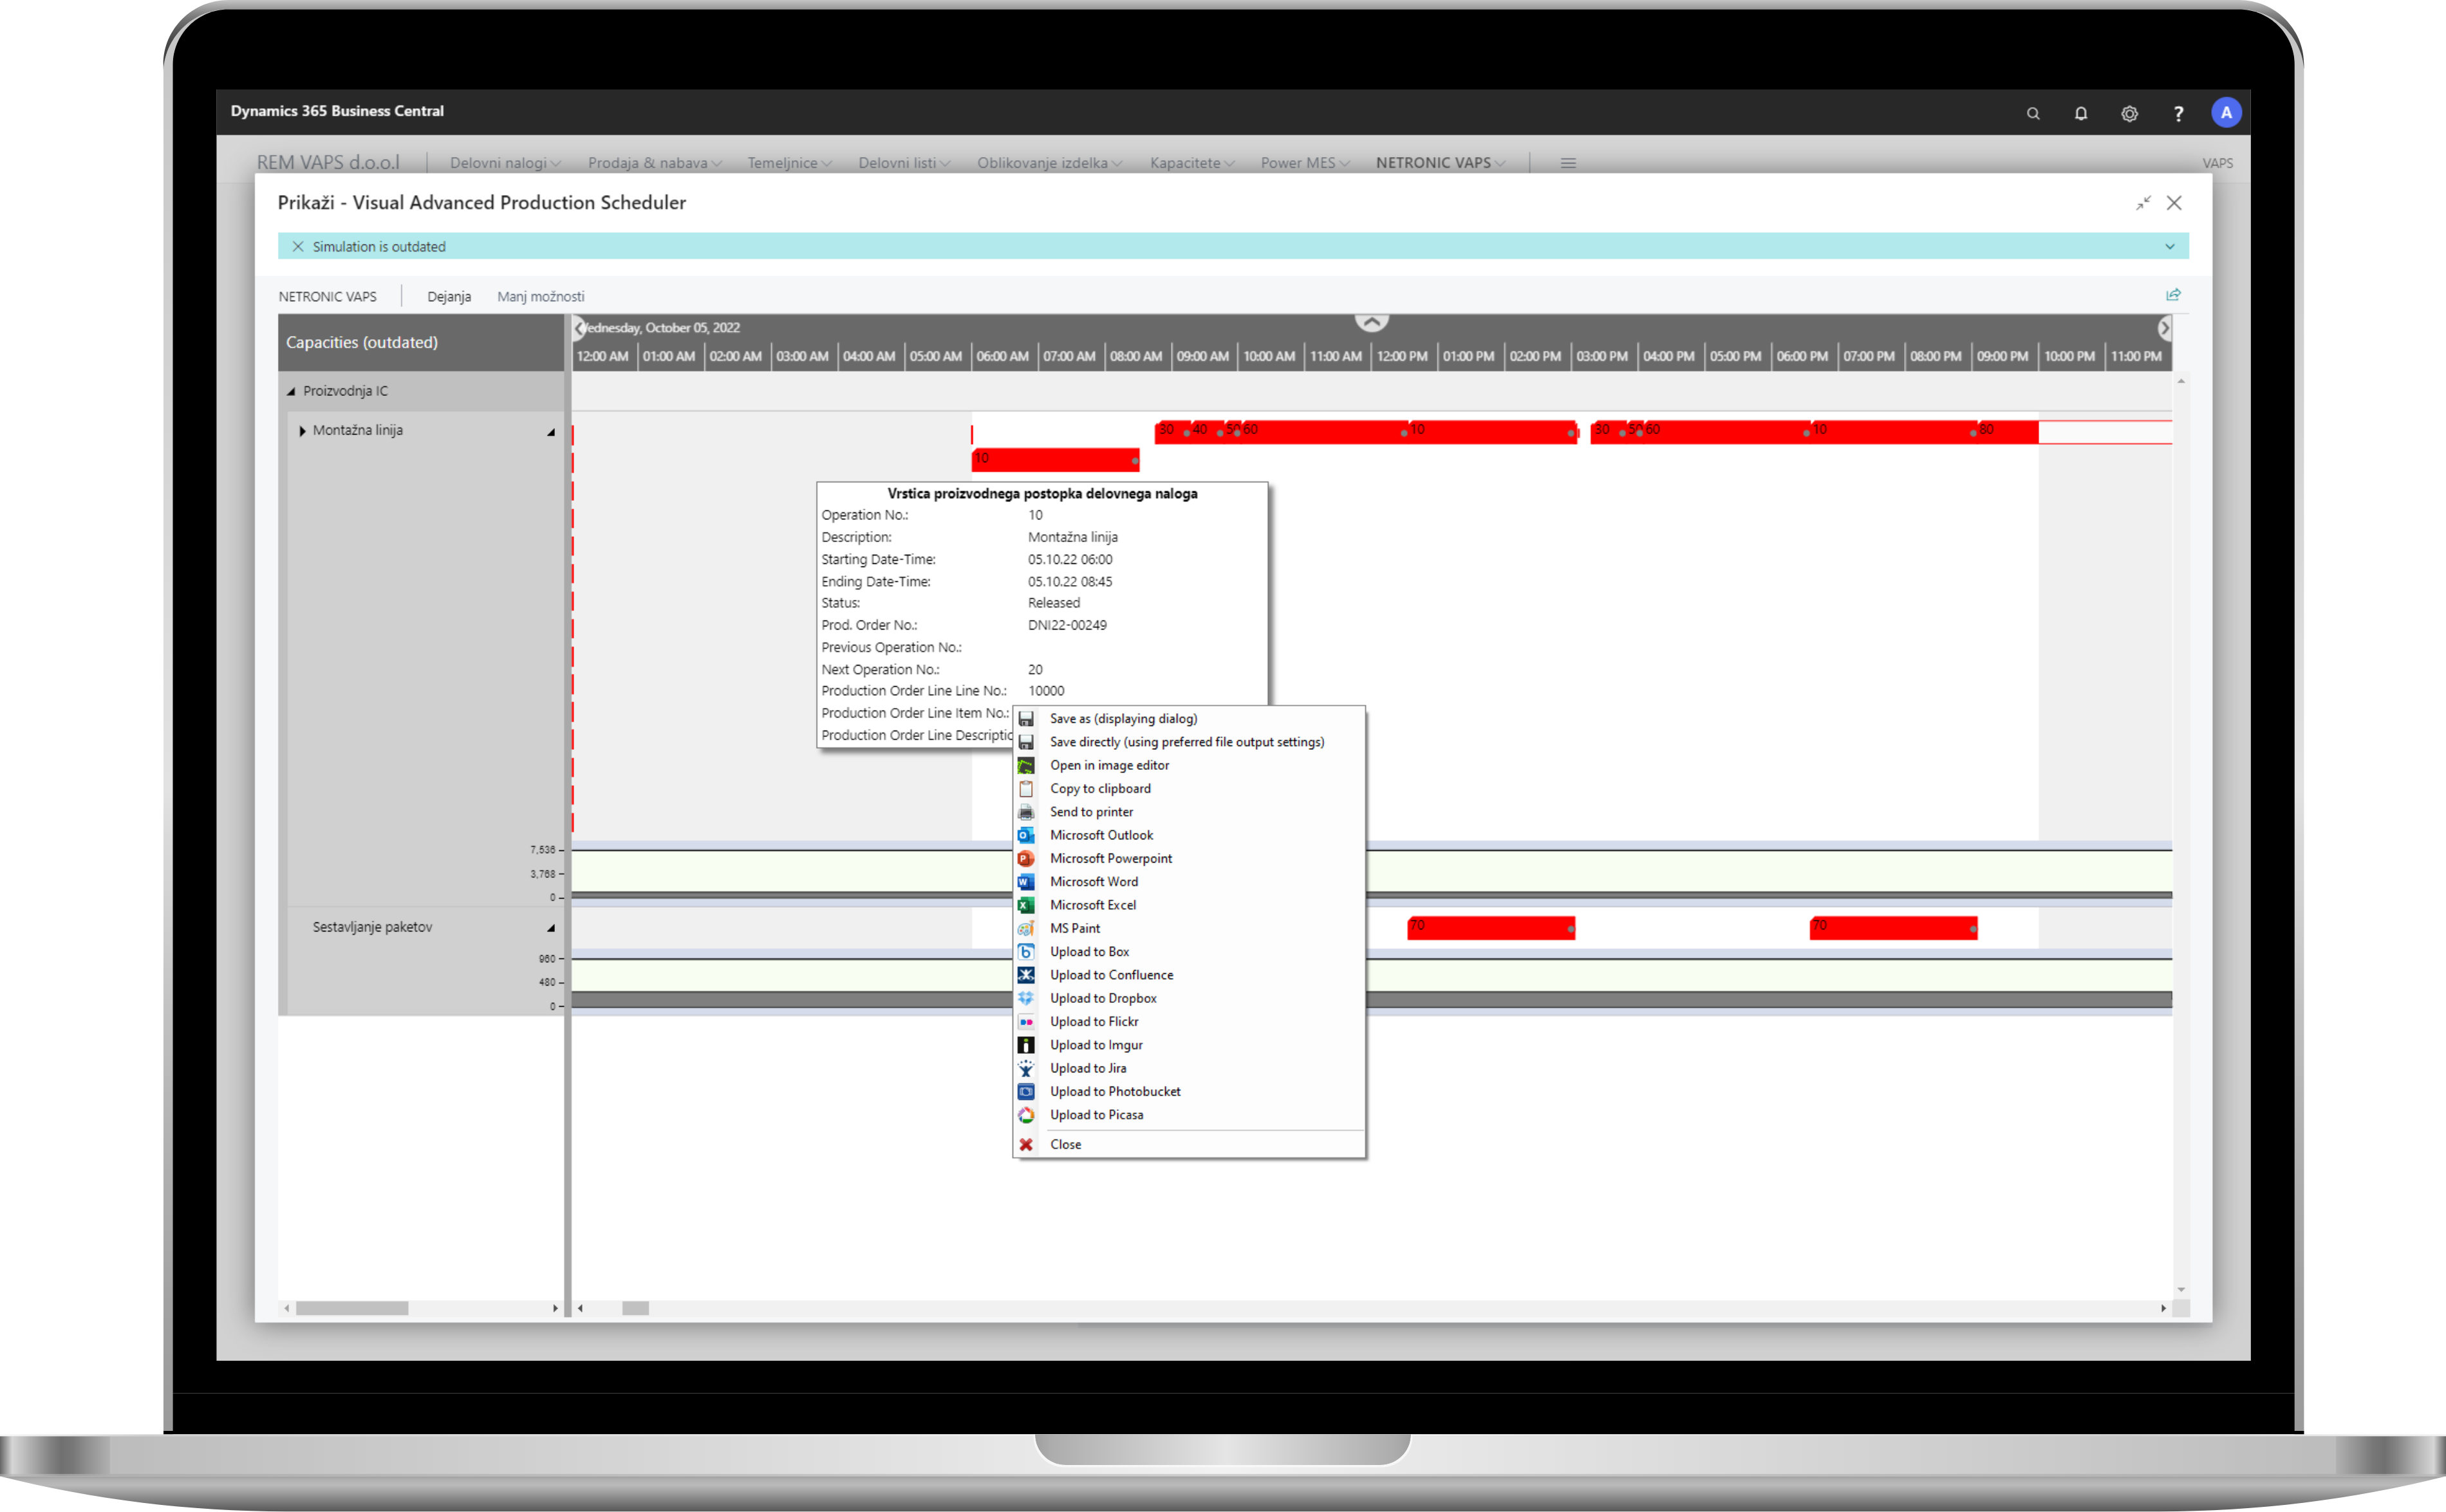Click the NETRONIC VAPS action bar label

(327, 297)
